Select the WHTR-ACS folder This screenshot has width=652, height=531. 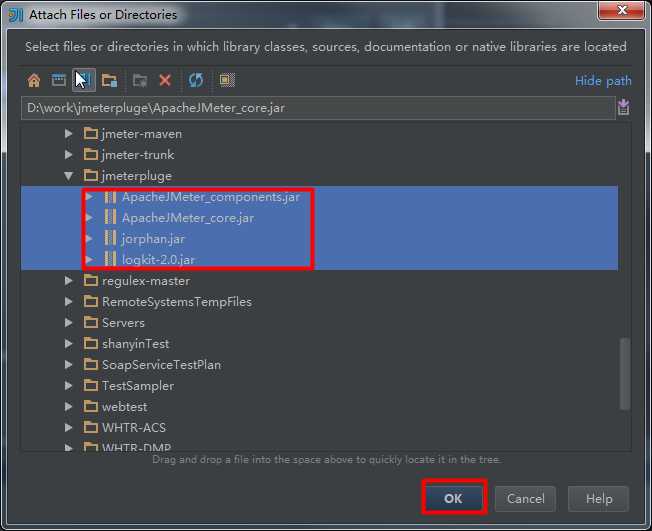[x=125, y=427]
